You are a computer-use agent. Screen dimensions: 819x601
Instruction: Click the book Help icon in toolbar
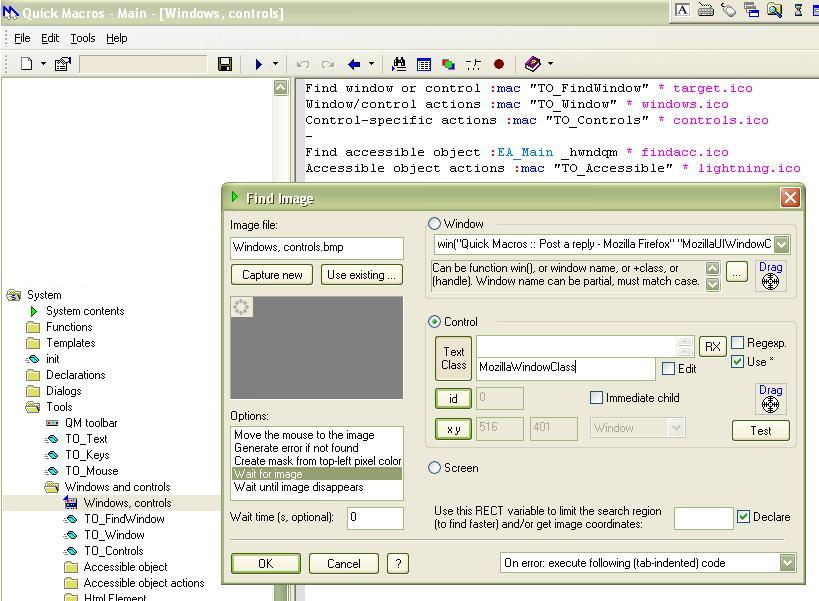(x=532, y=64)
